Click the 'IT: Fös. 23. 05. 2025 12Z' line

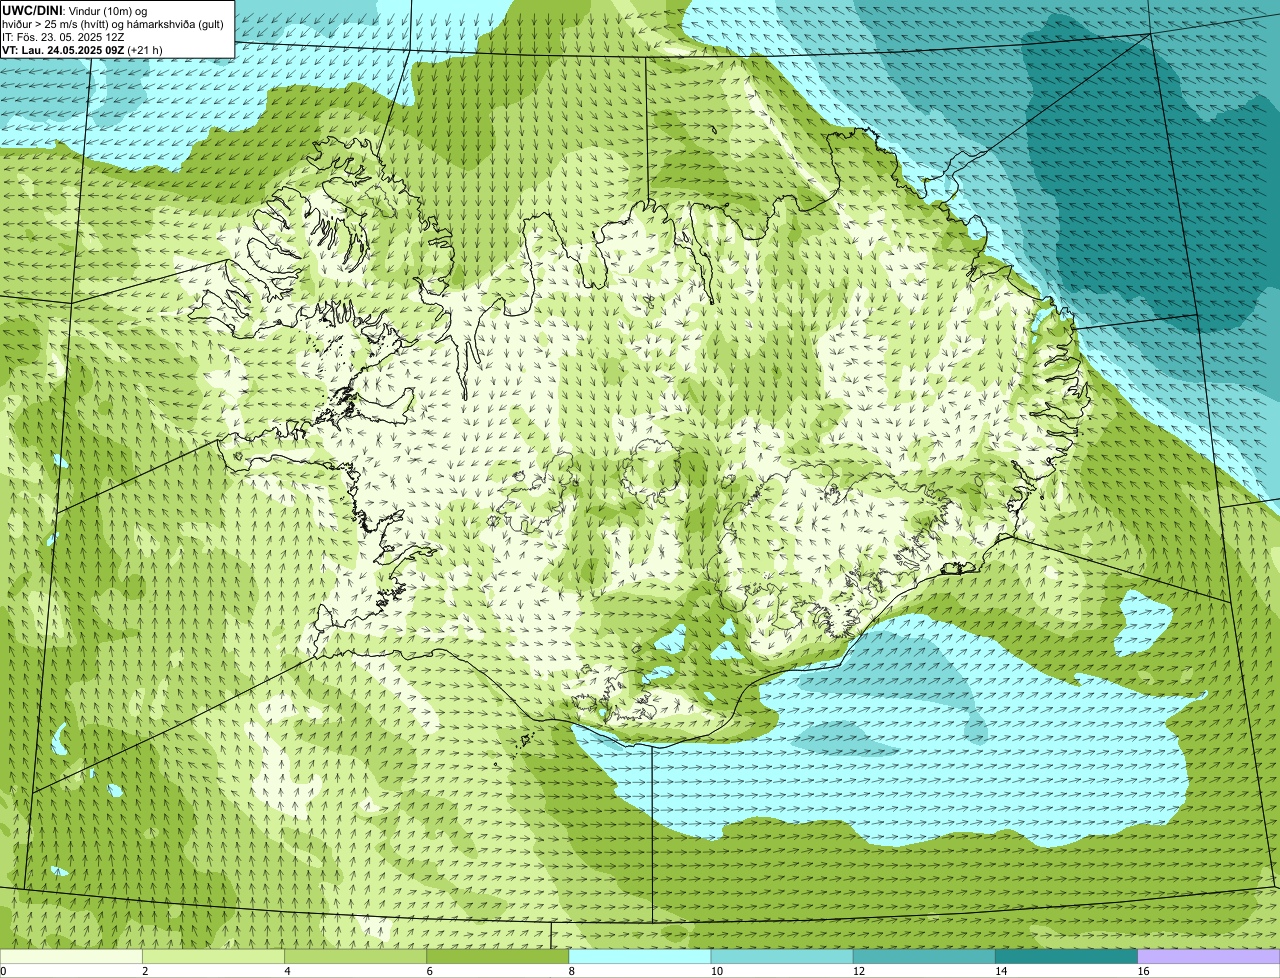tap(63, 36)
